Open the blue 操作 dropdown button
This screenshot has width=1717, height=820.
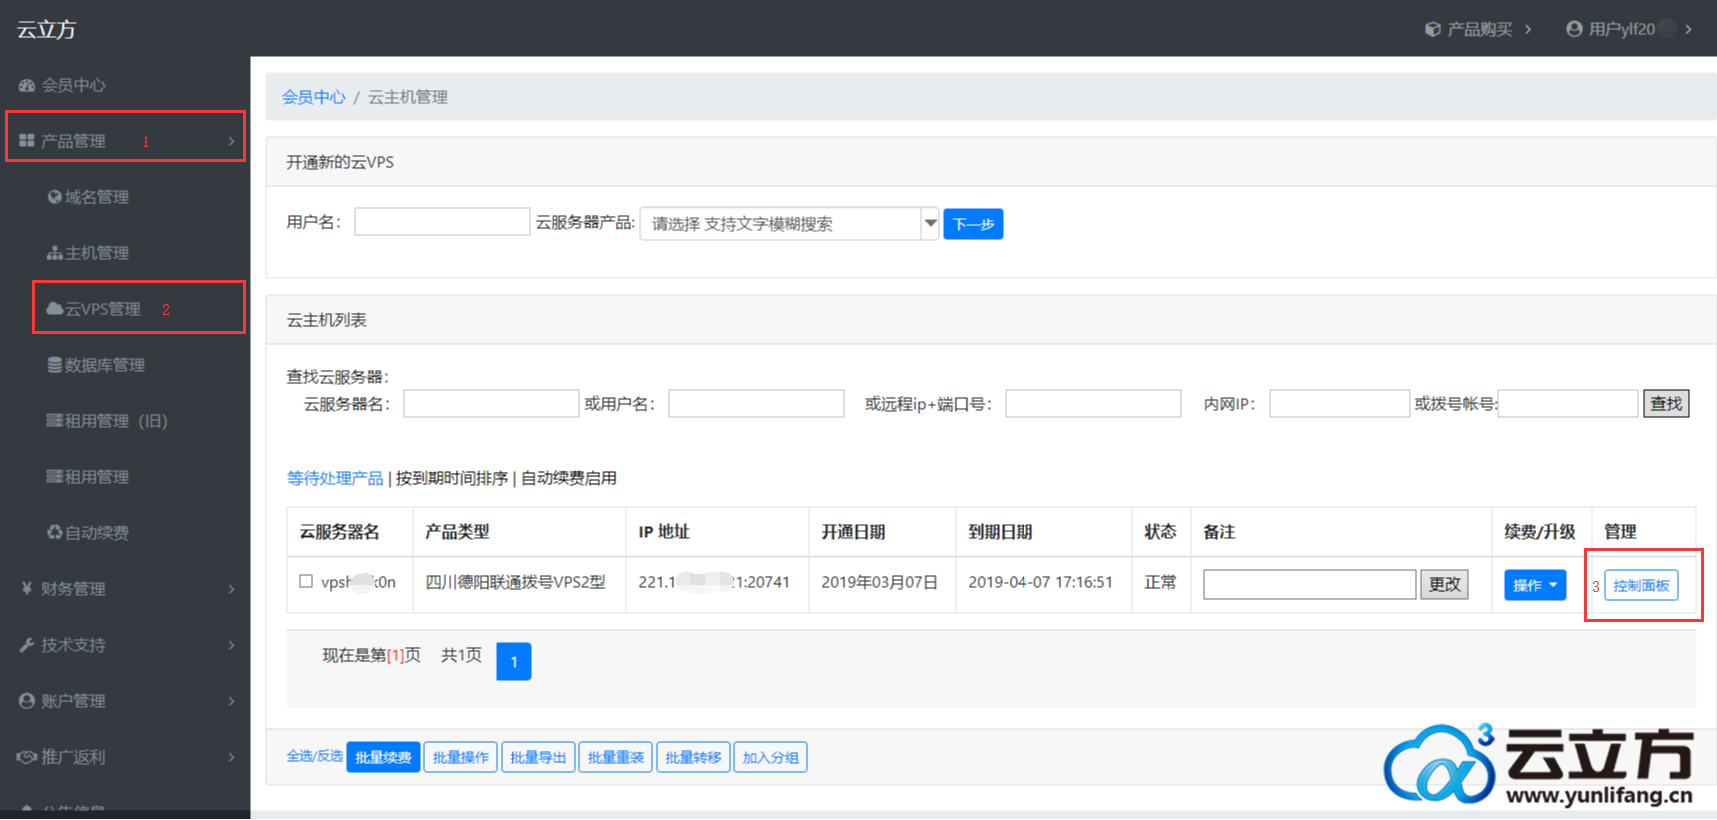pos(1535,585)
